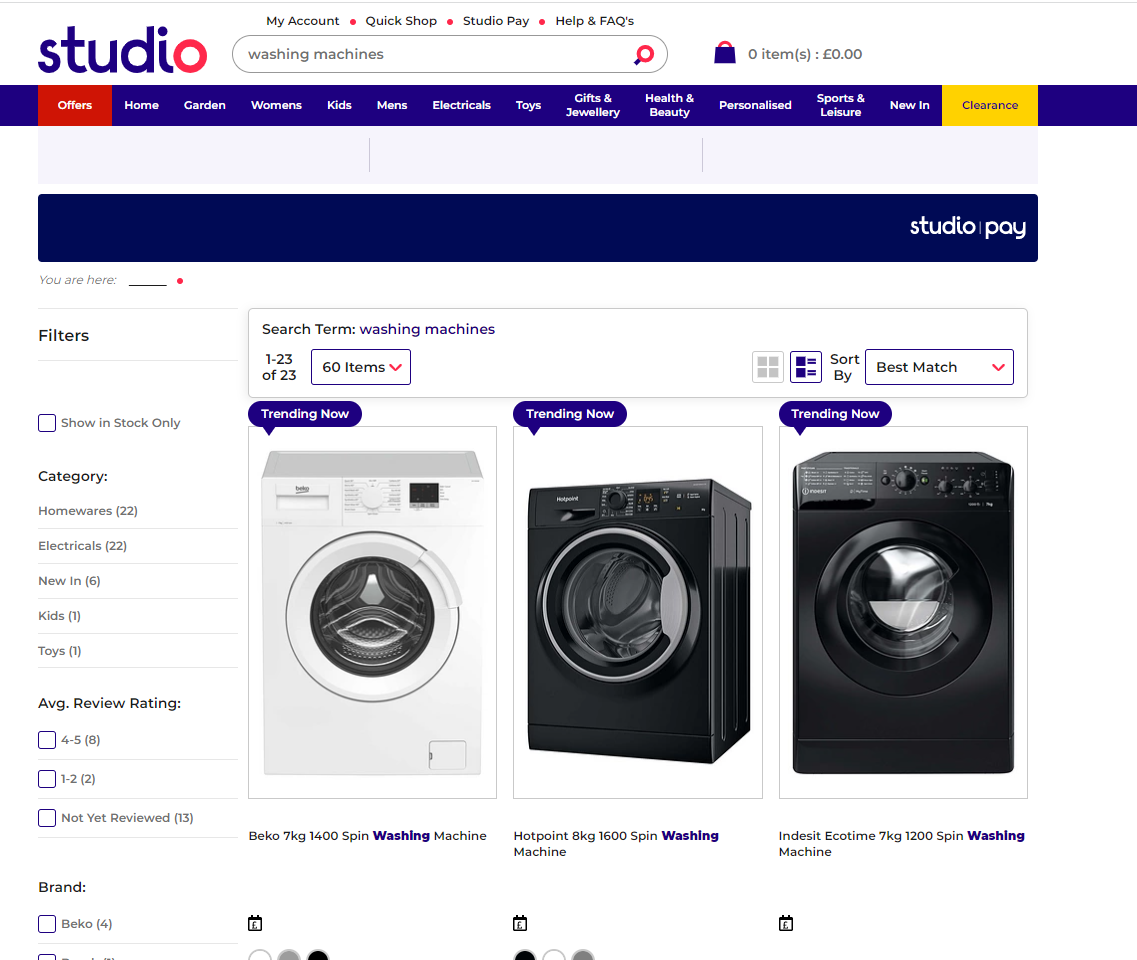Click the payment calendar icon under the Hotpoint washer

click(x=520, y=922)
